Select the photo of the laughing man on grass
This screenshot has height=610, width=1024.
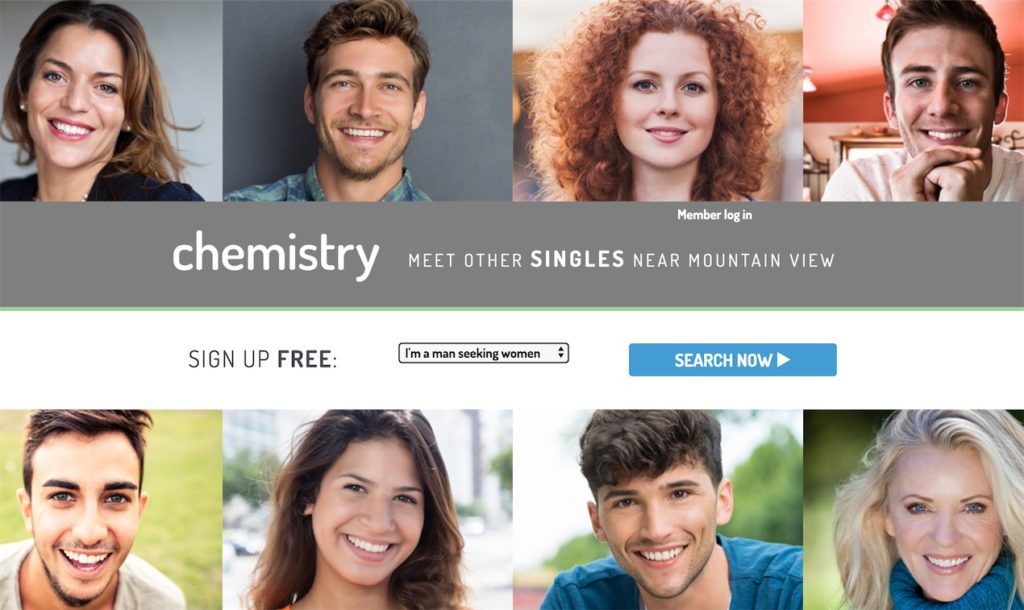[111, 510]
